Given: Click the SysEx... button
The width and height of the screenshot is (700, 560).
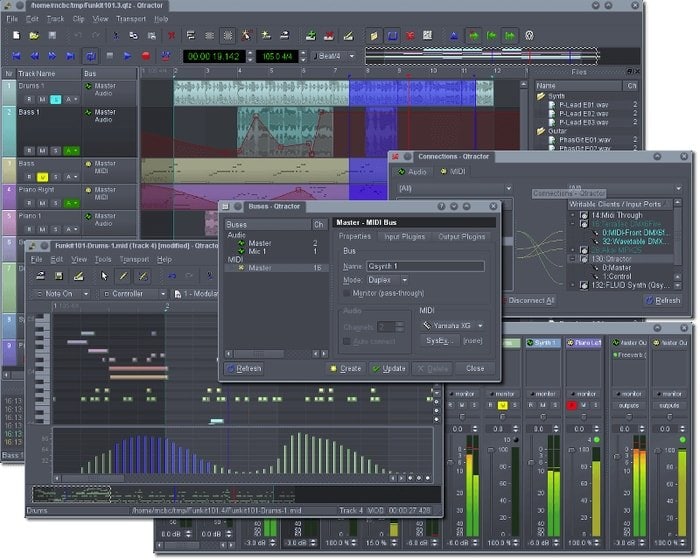Looking at the screenshot, I should [439, 341].
